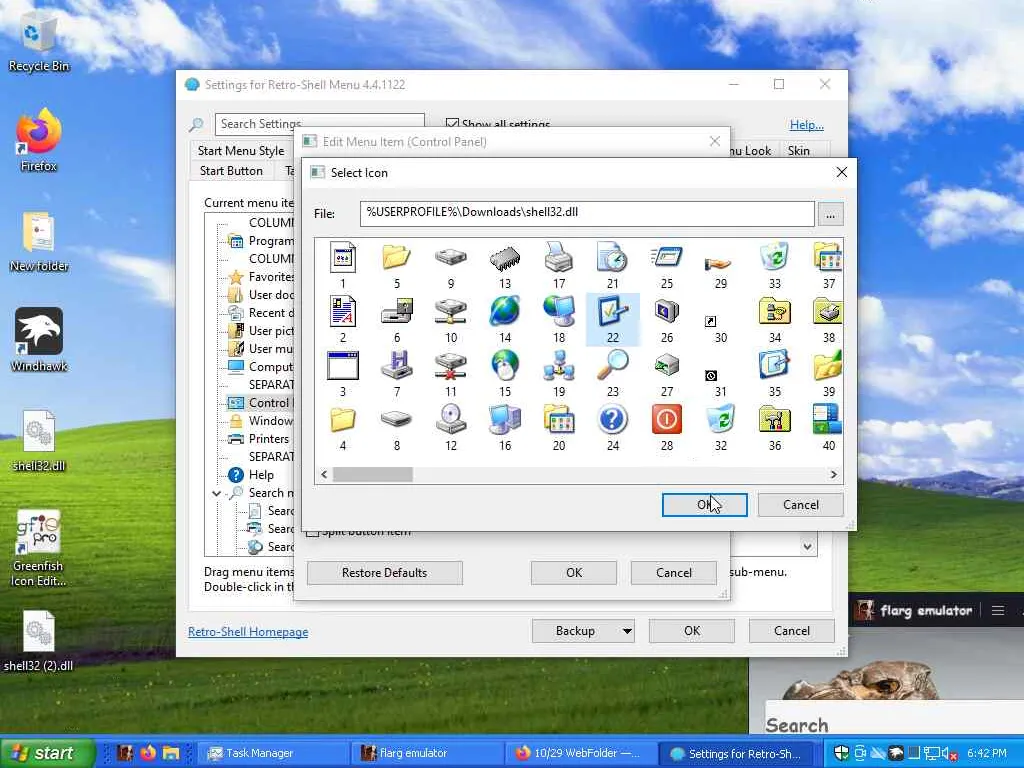Open Greenfish Icon Editor desktop shortcut
1024x768 pixels.
pos(39,549)
